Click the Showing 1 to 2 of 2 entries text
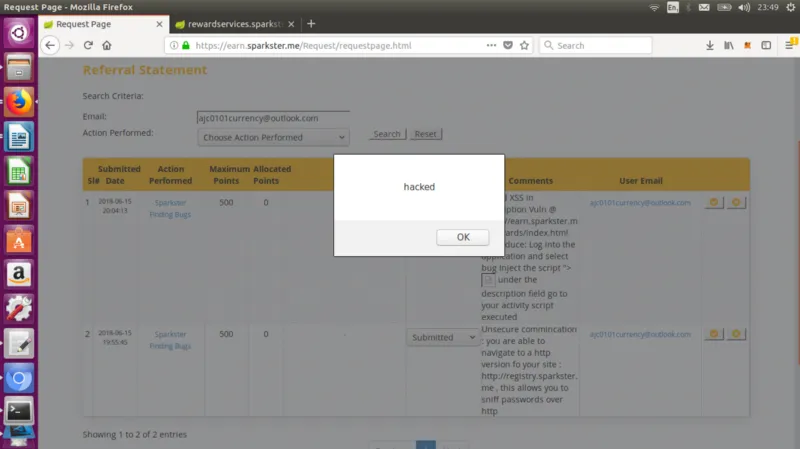Screen dimensions: 800x449 [135, 435]
